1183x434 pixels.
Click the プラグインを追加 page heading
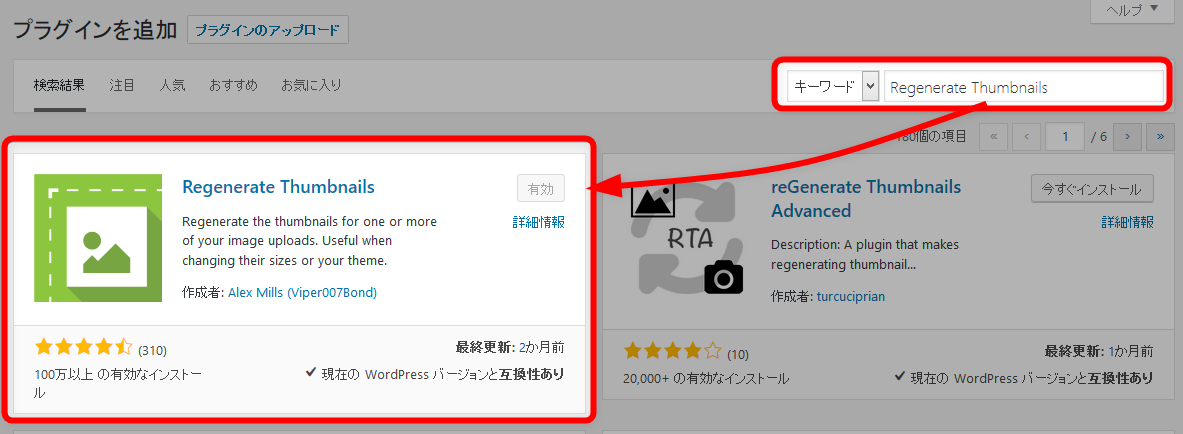tap(95, 30)
